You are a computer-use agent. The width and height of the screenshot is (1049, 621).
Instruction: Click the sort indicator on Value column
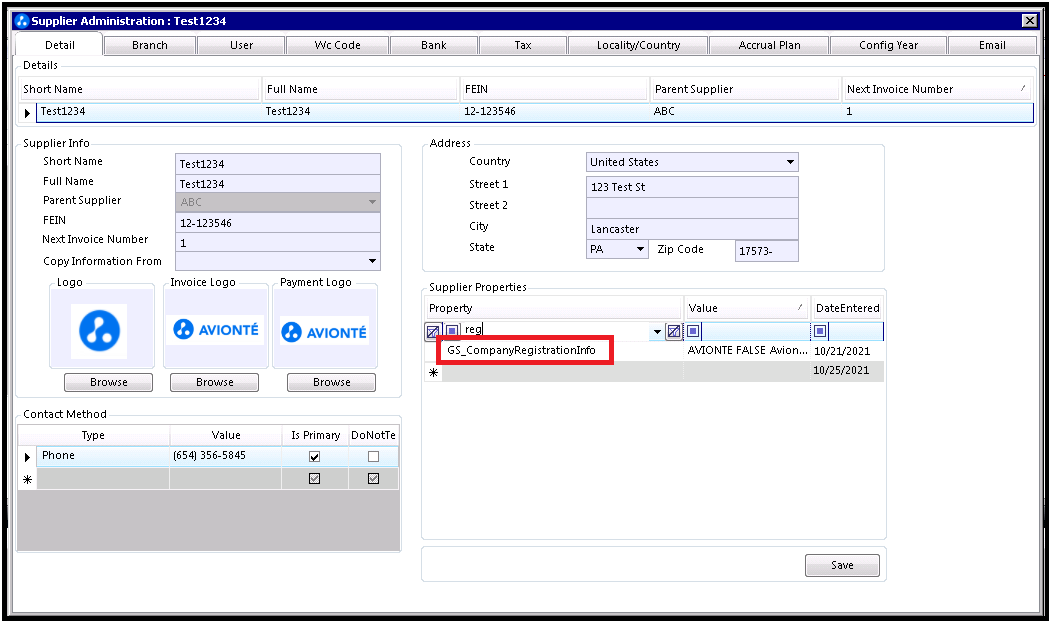(x=800, y=307)
